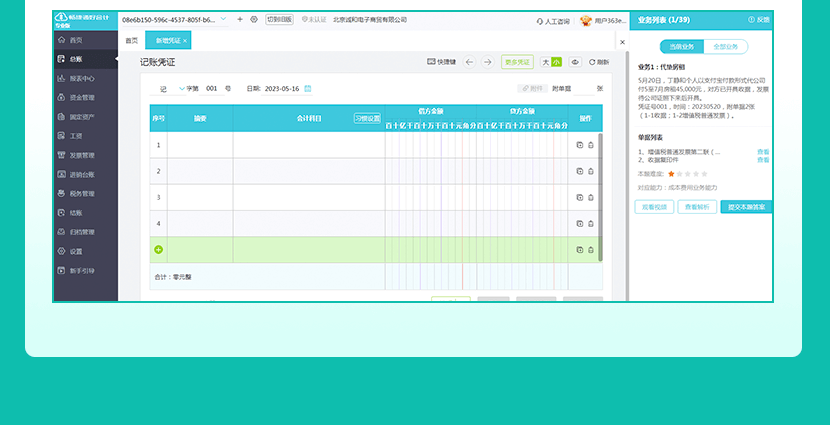Image resolution: width=830 pixels, height=425 pixels.
Task: Go to the next voucher arrow
Action: (x=487, y=62)
